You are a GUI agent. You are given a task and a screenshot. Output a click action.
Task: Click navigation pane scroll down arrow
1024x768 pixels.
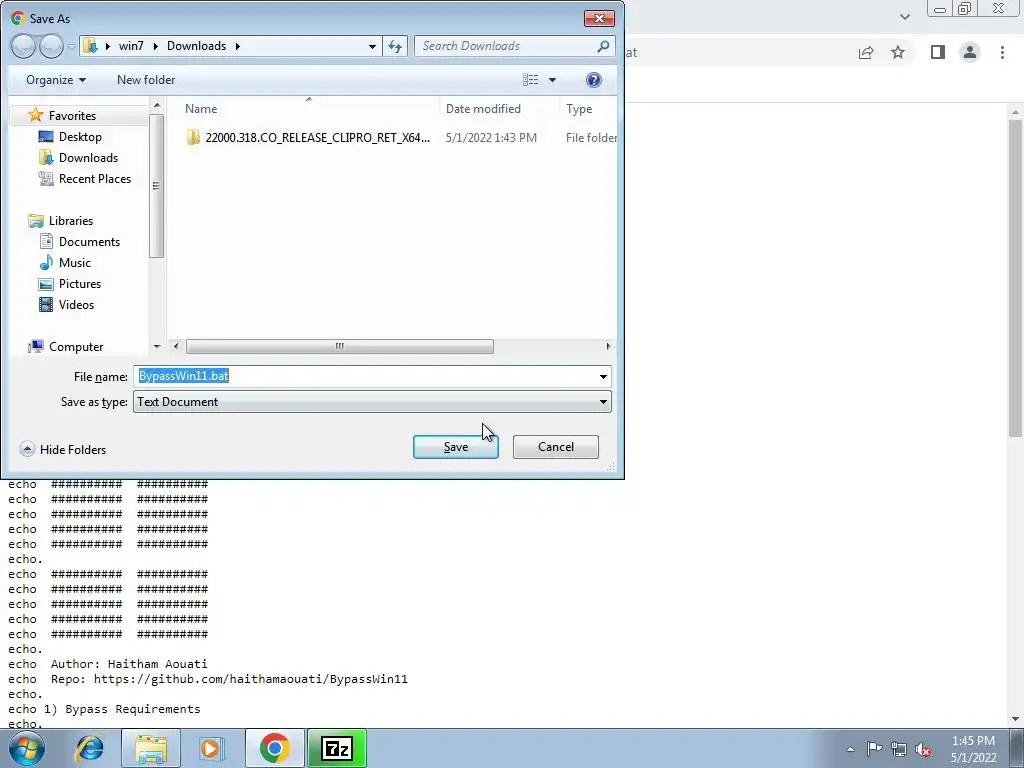pyautogui.click(x=157, y=346)
